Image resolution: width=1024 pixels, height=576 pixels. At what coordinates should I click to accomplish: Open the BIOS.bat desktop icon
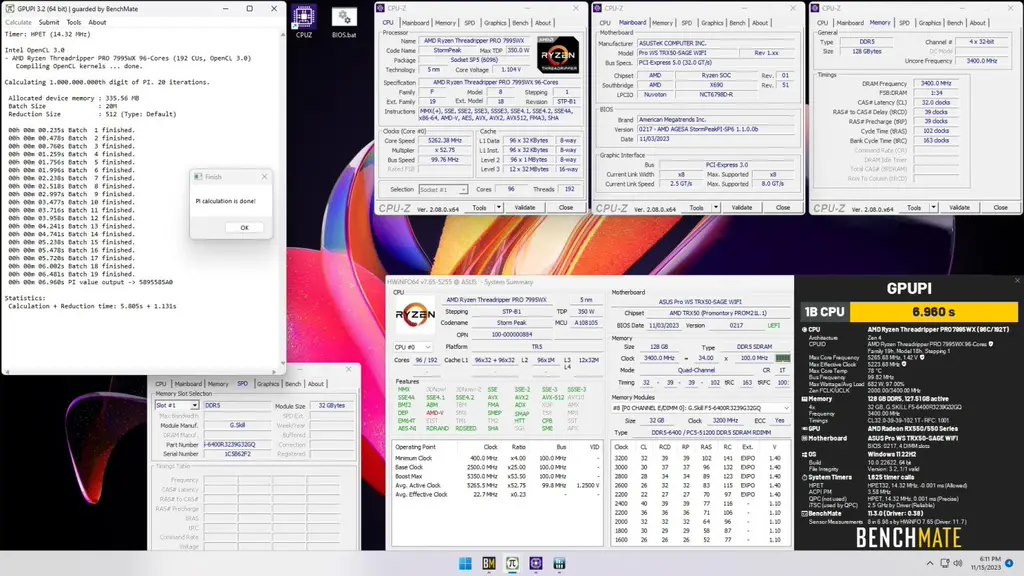(344, 18)
